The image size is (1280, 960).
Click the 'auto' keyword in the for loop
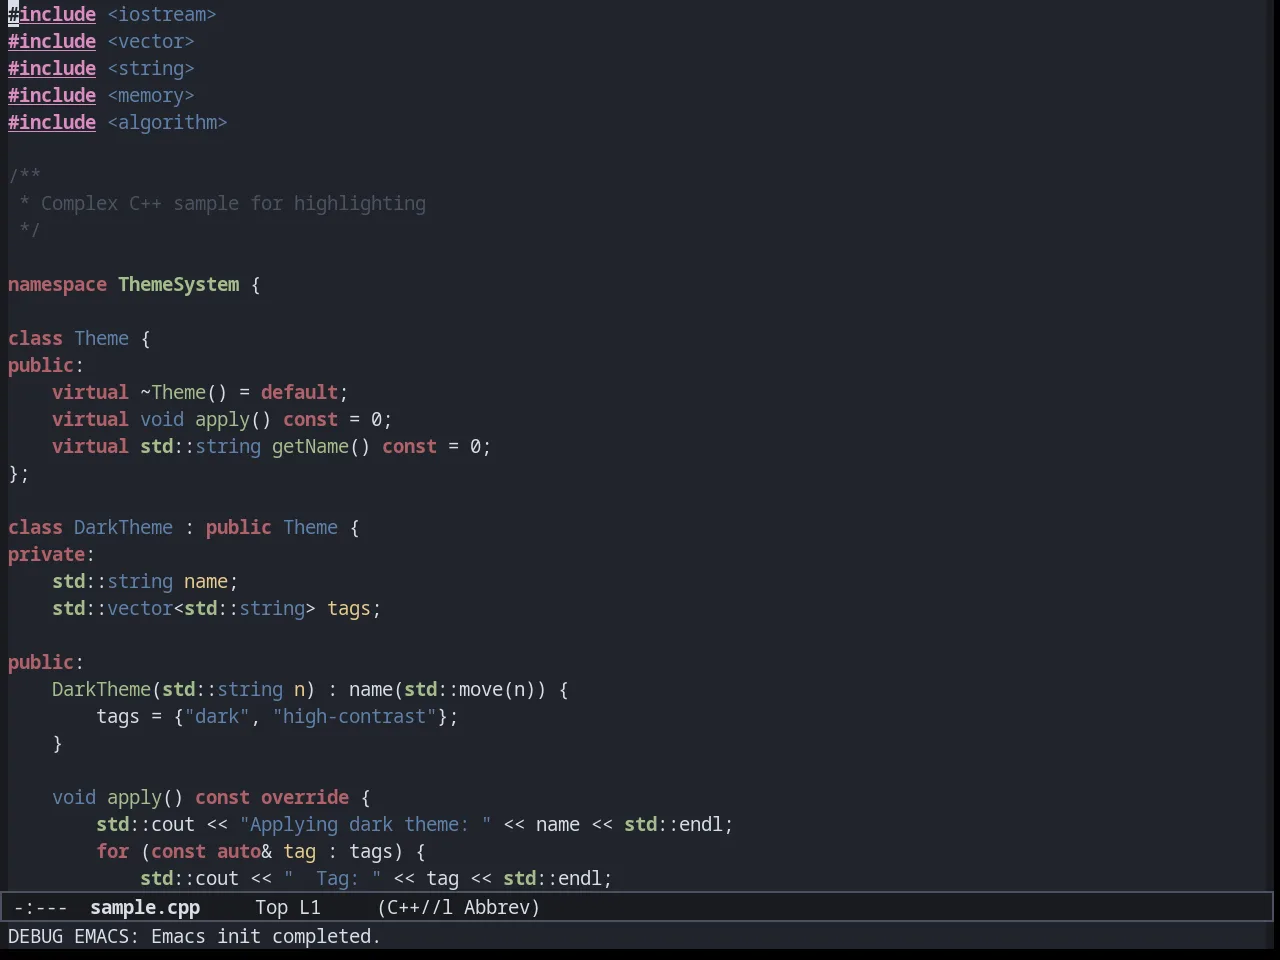(239, 852)
